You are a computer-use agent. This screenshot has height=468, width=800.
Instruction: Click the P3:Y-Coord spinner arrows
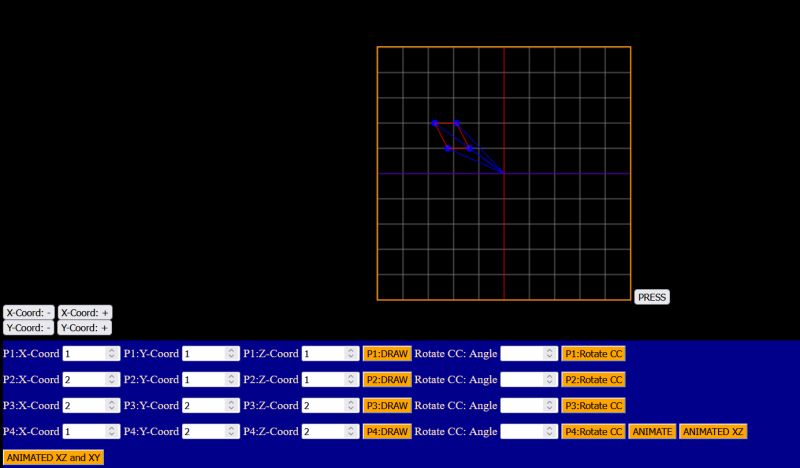tap(231, 406)
